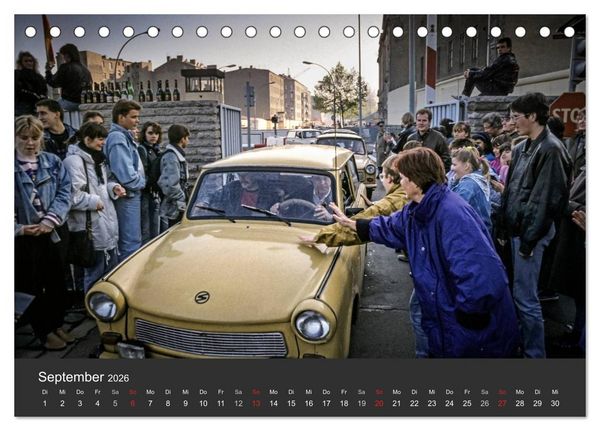The height and width of the screenshot is (431, 600).
Task: Select date 21 in the calendar strip
Action: (x=397, y=403)
